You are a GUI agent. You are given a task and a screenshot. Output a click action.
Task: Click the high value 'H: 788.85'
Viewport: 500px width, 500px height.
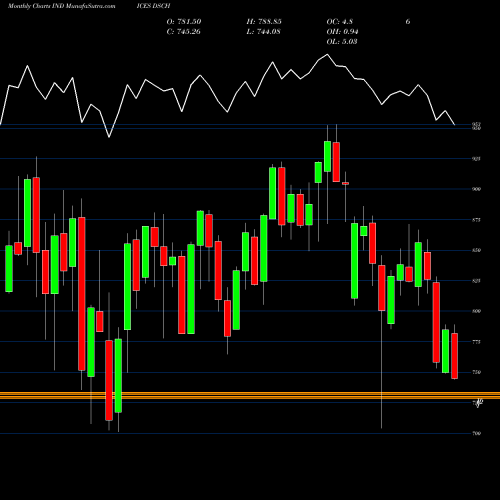pos(264,22)
